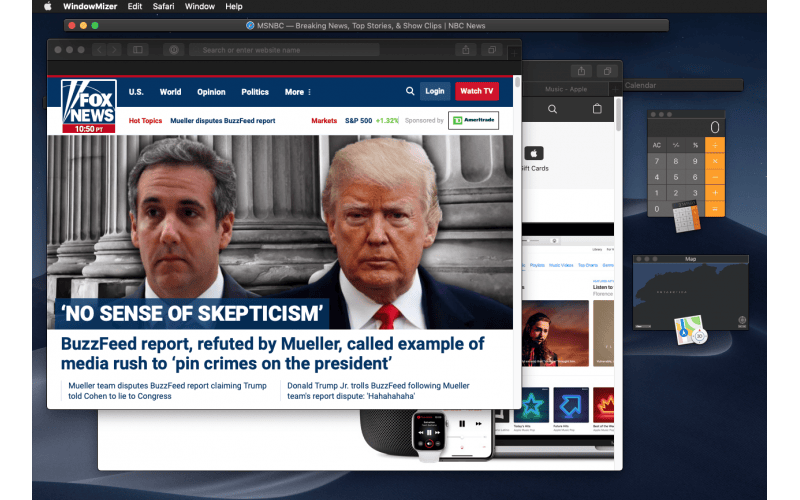Open the Safari menu

(163, 6)
